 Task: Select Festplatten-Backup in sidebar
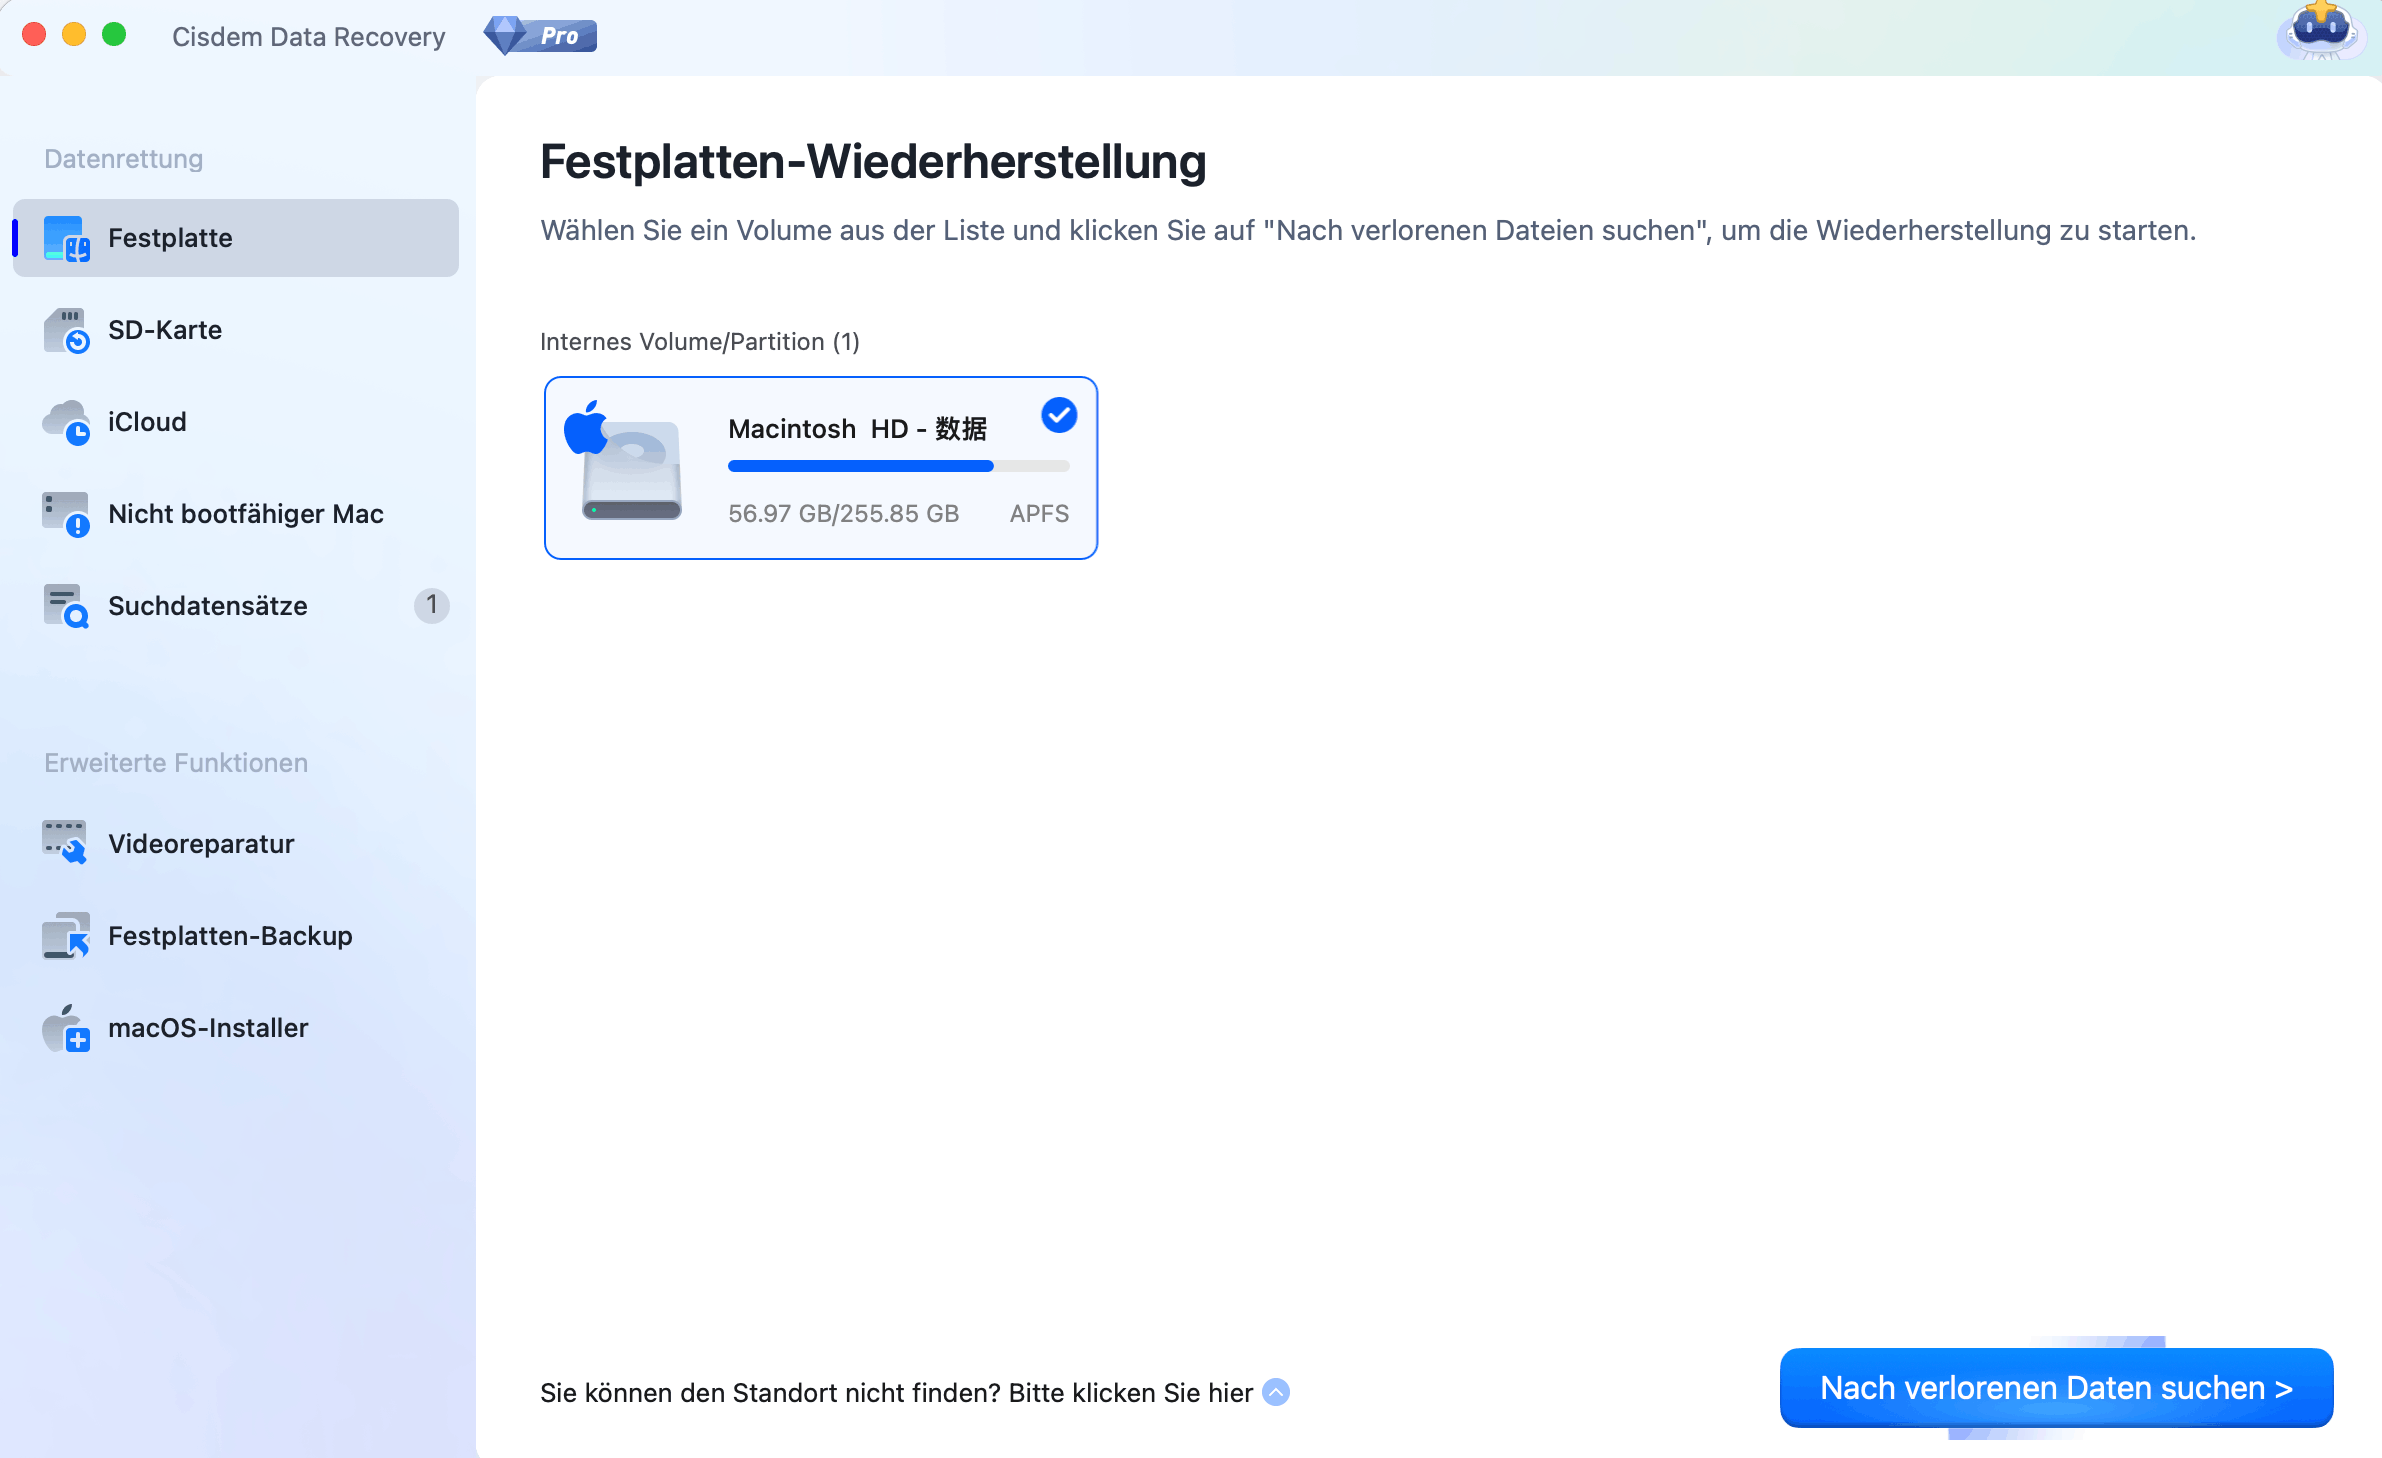point(230,935)
